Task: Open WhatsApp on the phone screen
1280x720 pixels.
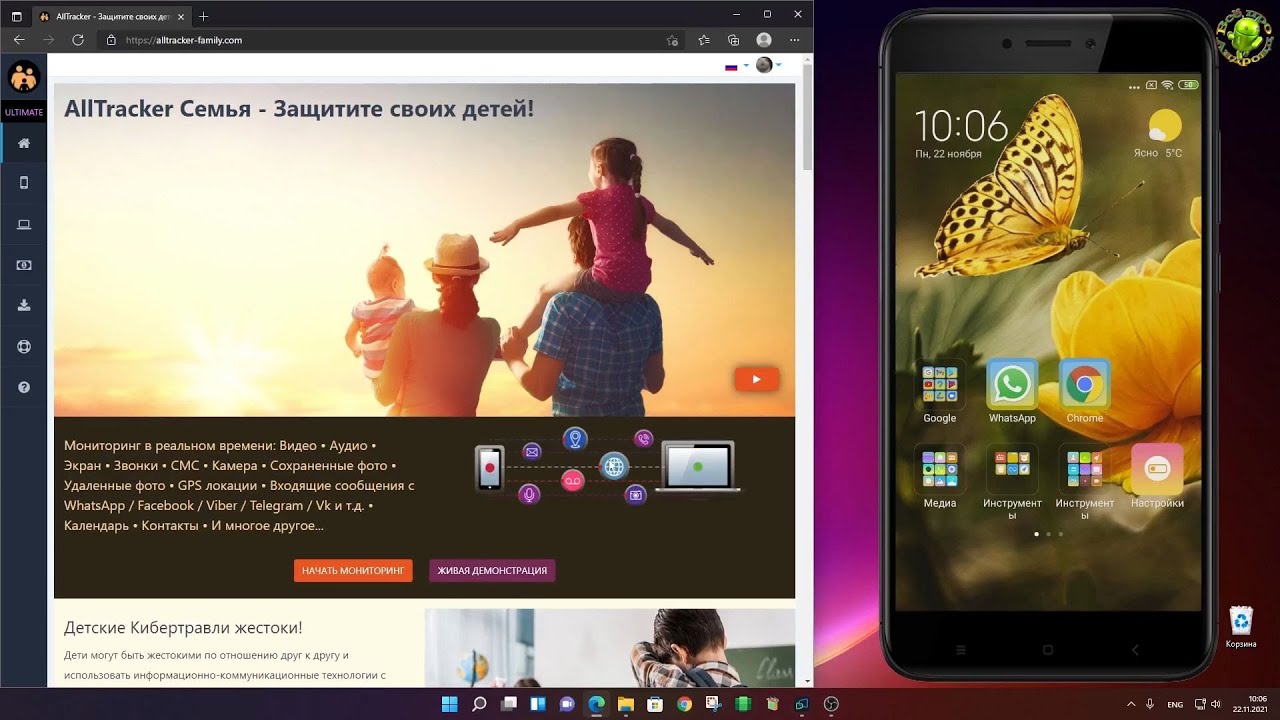Action: point(1012,385)
